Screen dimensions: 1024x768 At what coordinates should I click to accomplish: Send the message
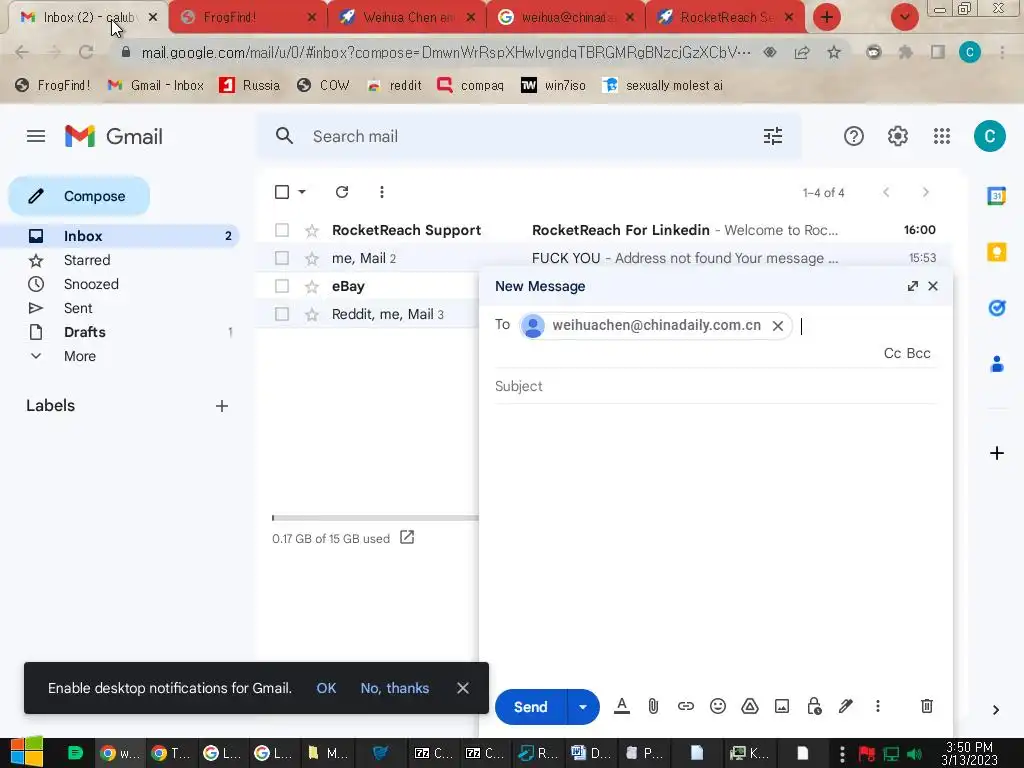click(x=530, y=707)
